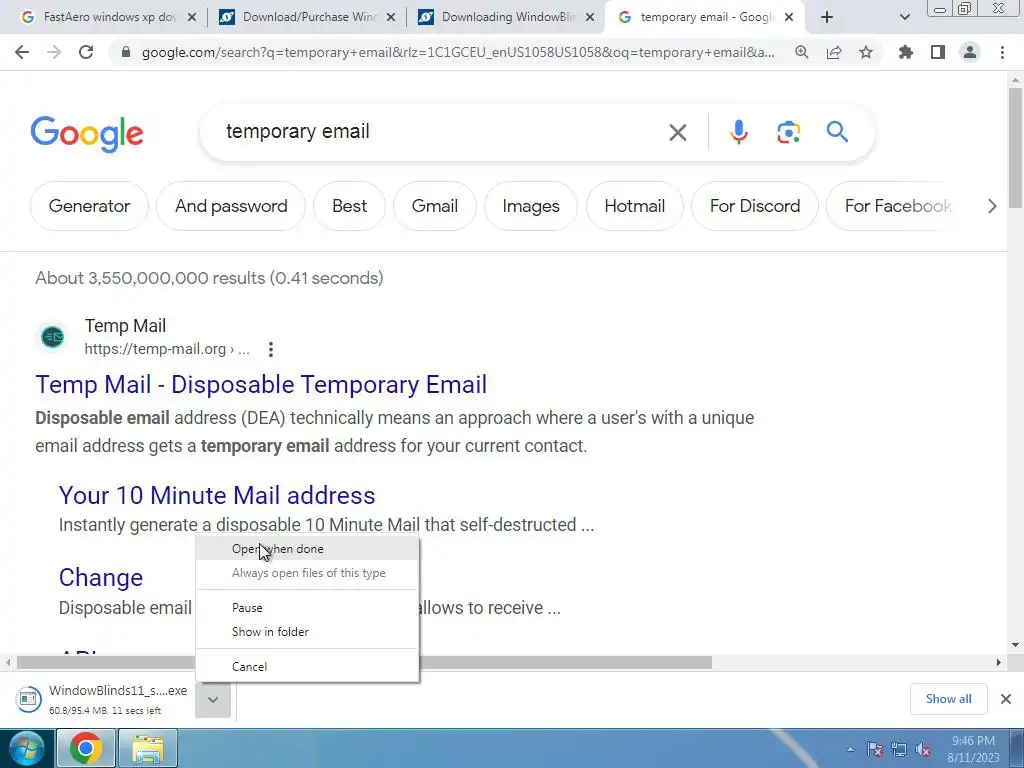Open the Chrome profile avatar
The height and width of the screenshot is (768, 1024).
[x=970, y=52]
